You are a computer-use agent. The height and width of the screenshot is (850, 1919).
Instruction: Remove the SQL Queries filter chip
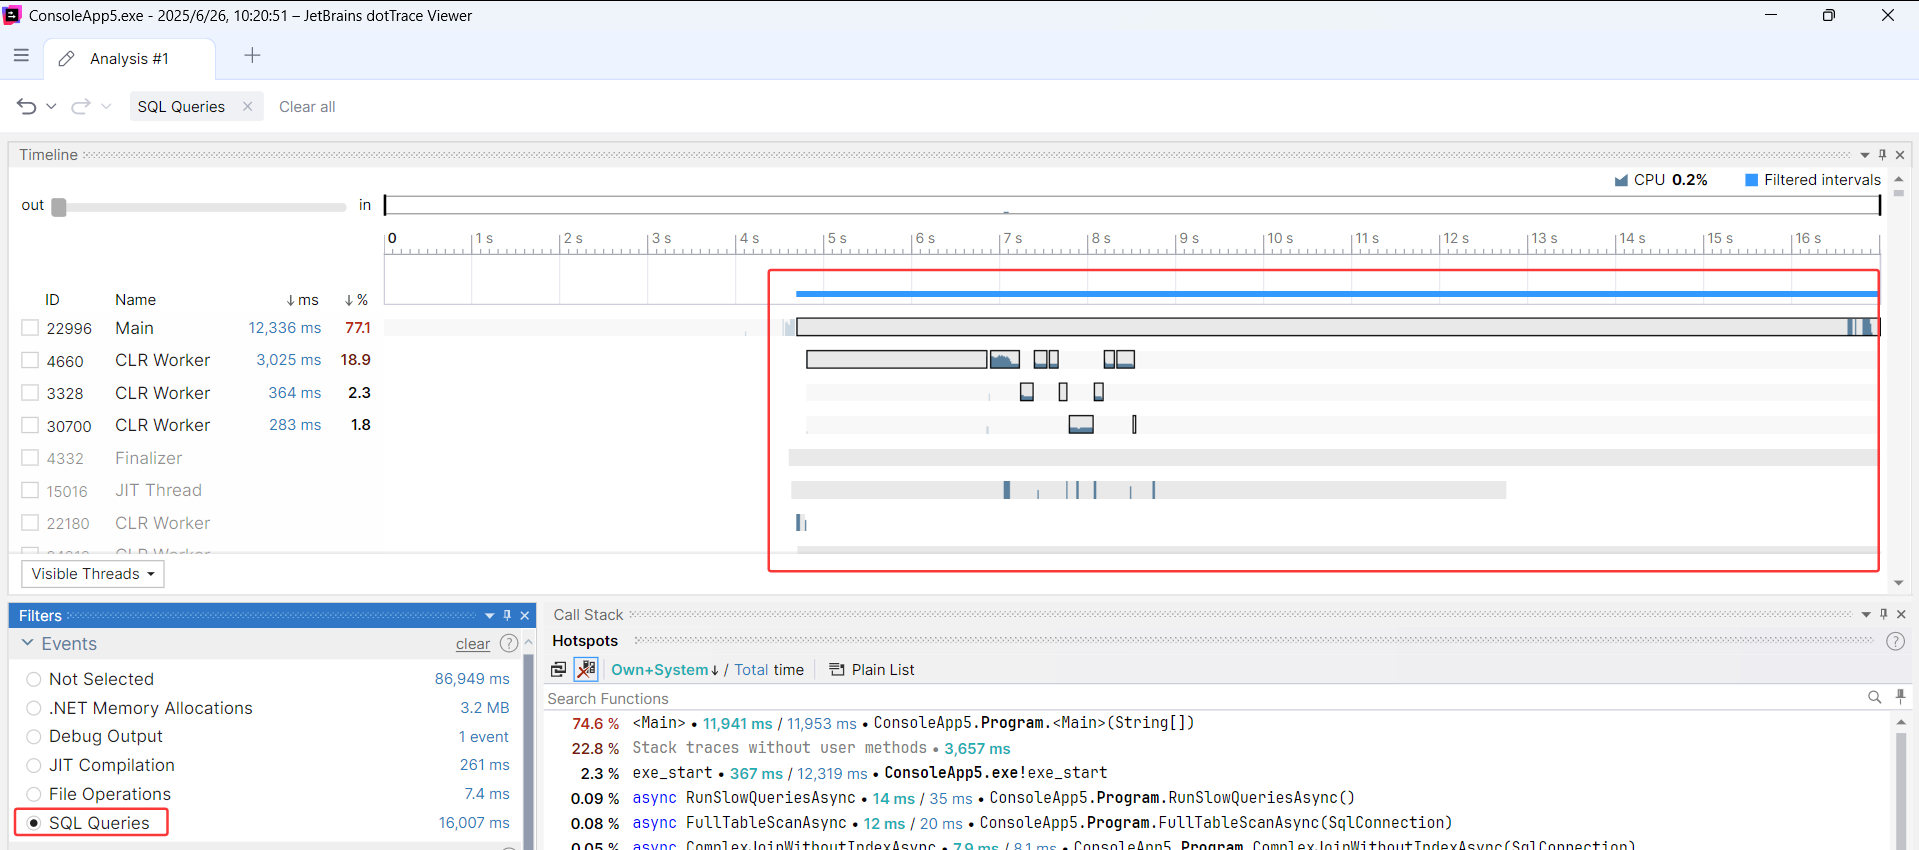coord(247,106)
